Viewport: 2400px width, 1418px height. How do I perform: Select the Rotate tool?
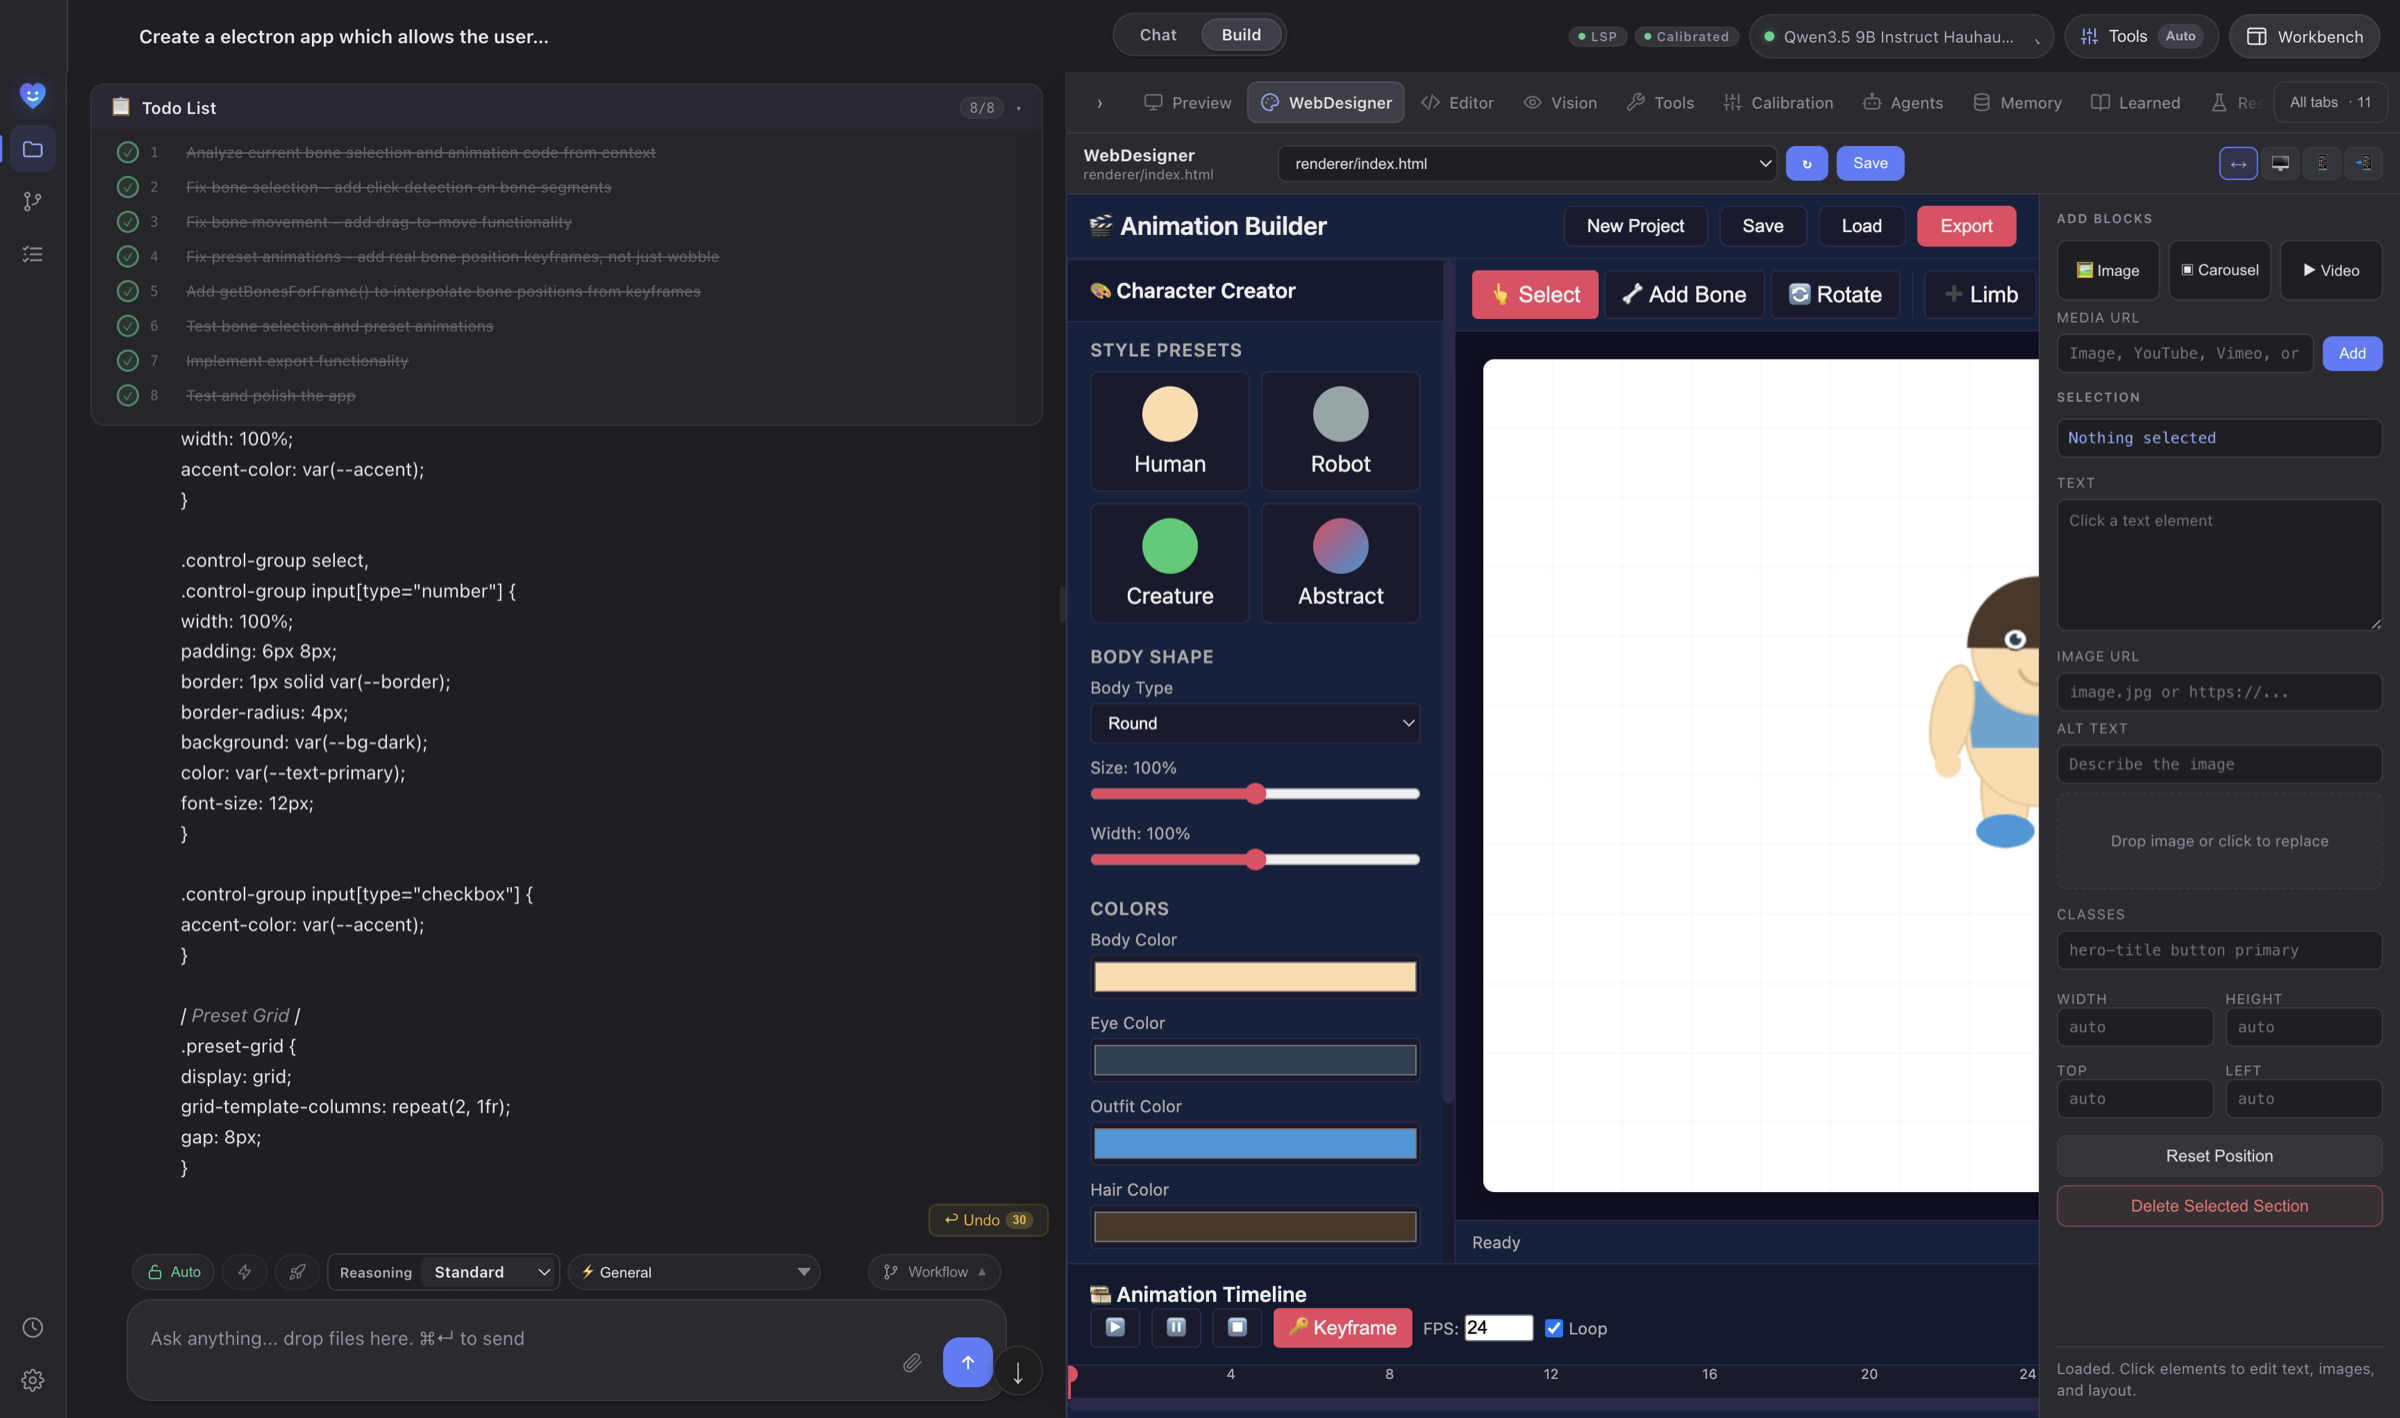1835,294
